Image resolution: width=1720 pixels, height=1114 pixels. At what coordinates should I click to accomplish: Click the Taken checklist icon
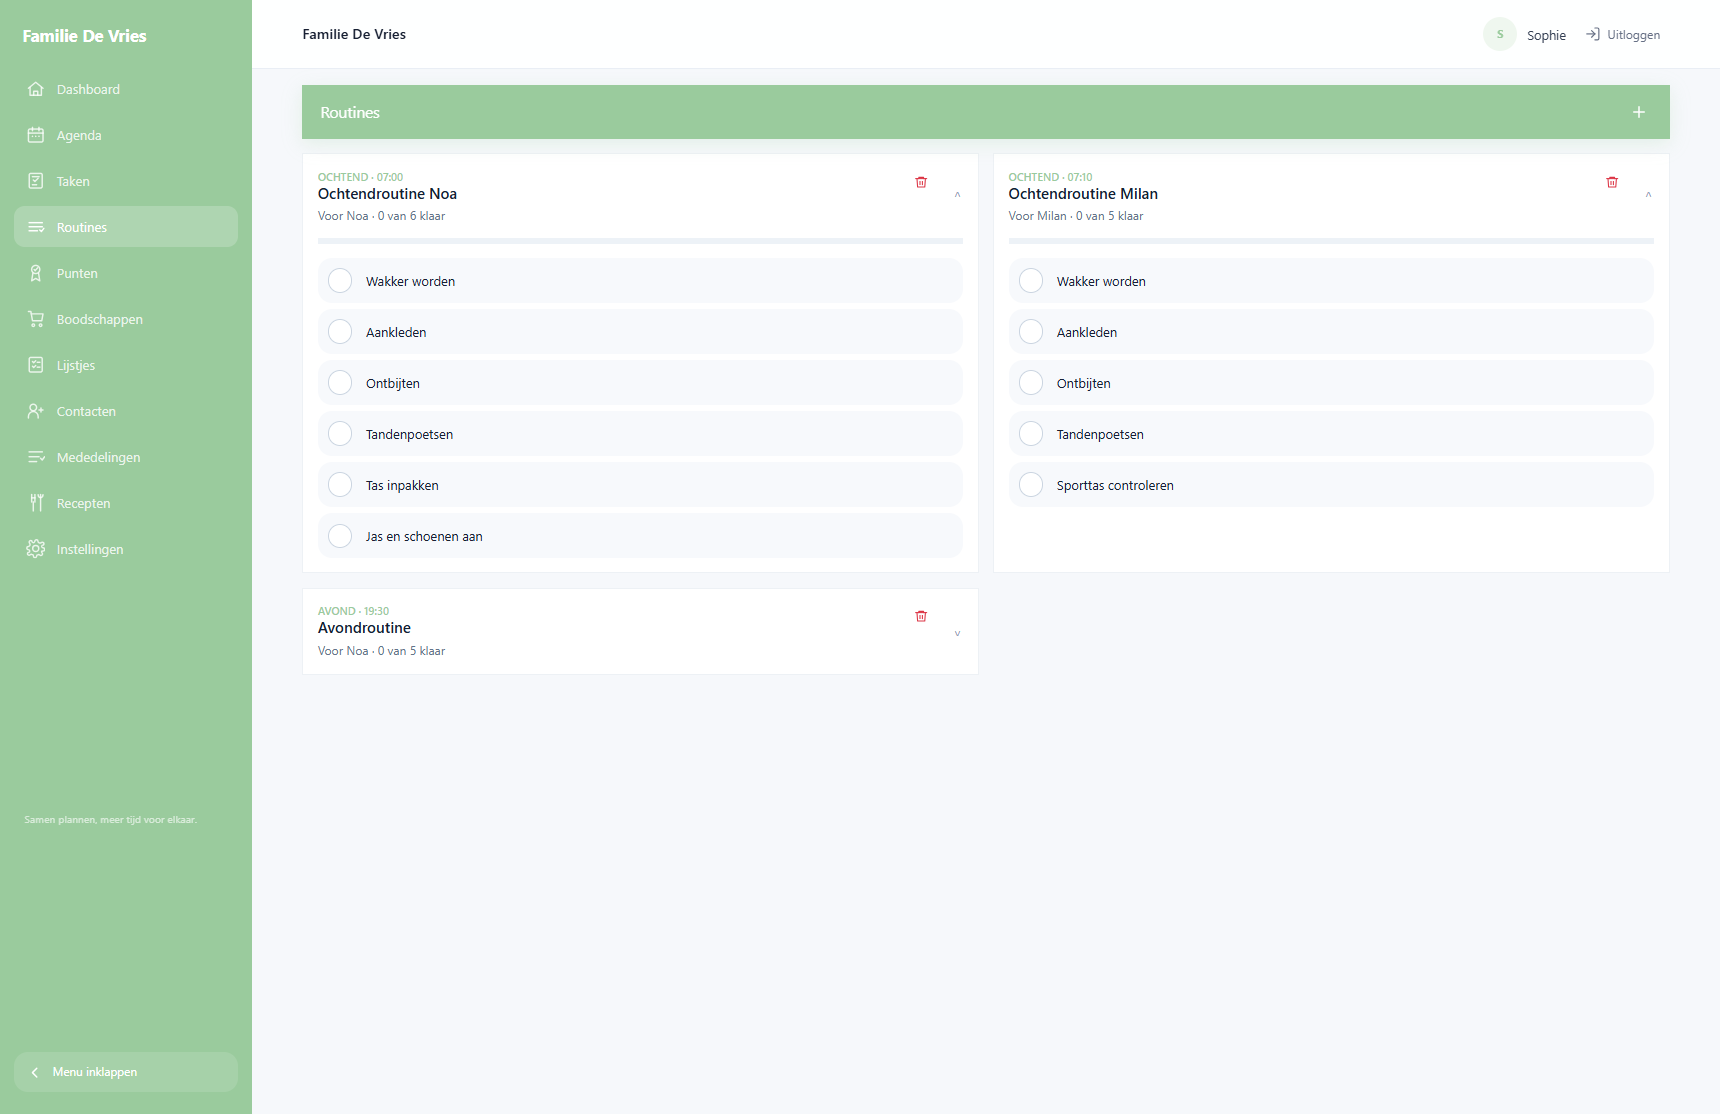tap(36, 181)
